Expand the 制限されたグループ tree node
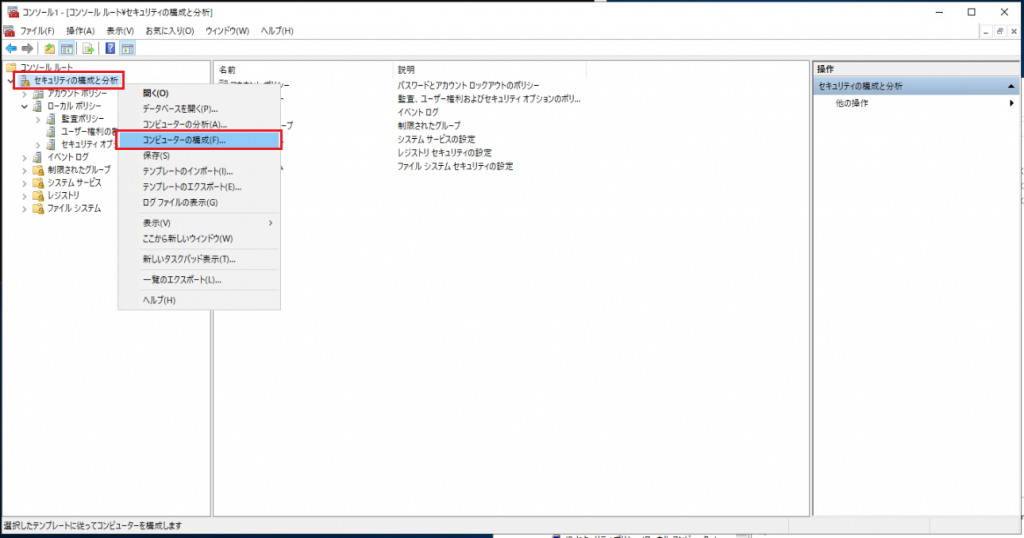This screenshot has width=1024, height=538. tap(25, 170)
